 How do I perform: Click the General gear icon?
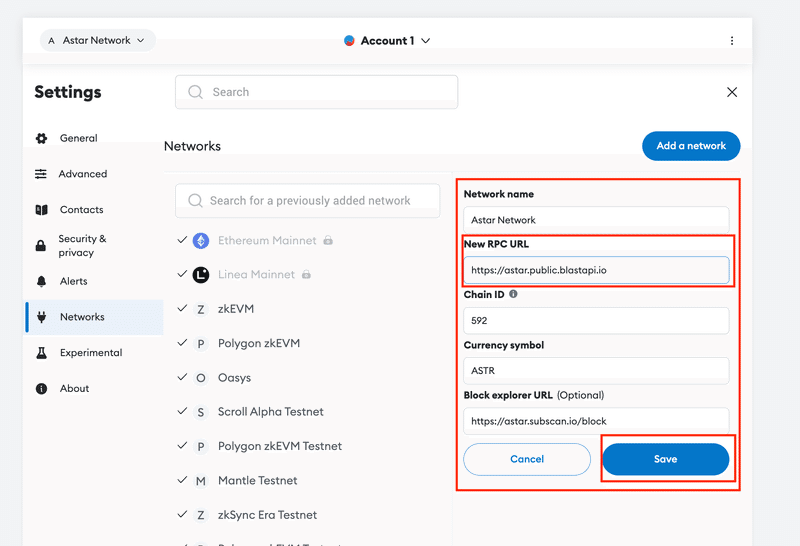click(x=41, y=138)
